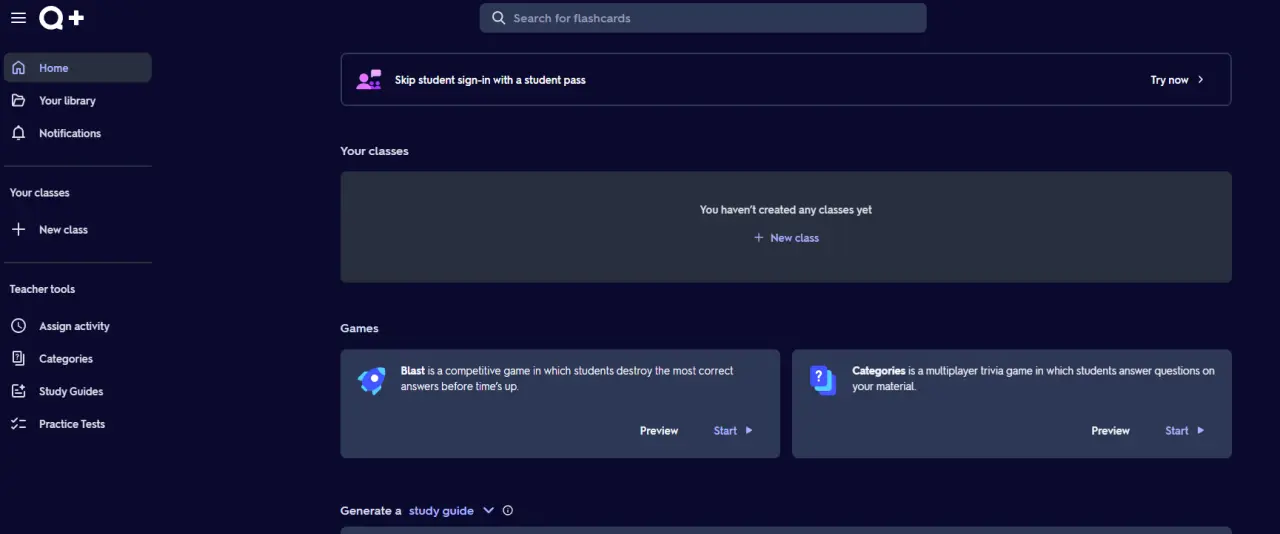
Task: Click the Your library folder icon
Action: 18,101
